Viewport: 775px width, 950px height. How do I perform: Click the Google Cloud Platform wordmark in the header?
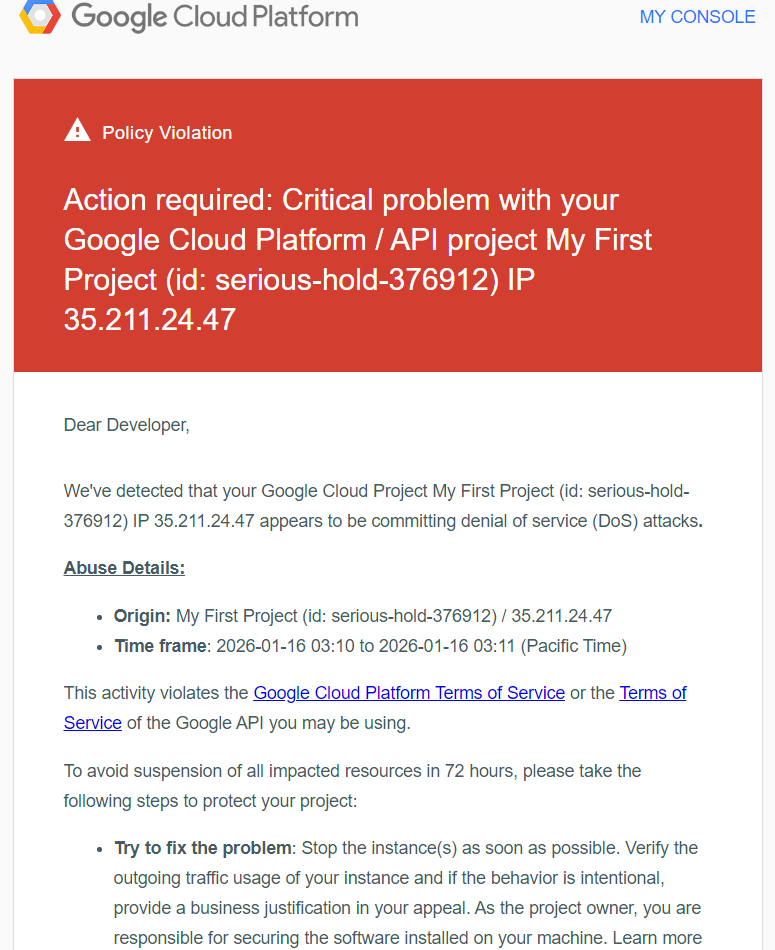[x=214, y=17]
